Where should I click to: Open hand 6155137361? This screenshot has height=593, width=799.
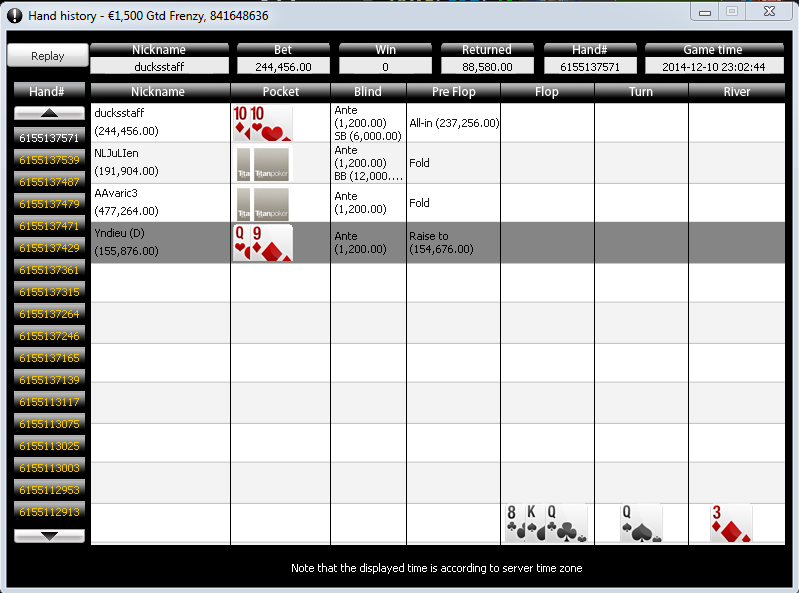click(49, 270)
